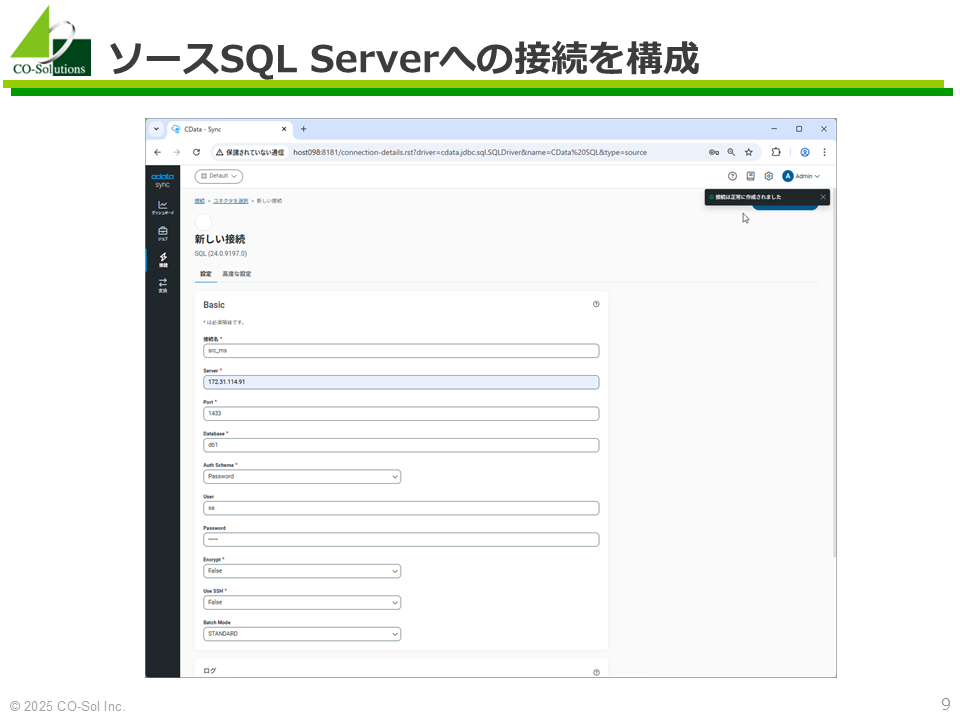Click the CData Sync logo
The width and height of the screenshot is (960, 720).
[162, 180]
